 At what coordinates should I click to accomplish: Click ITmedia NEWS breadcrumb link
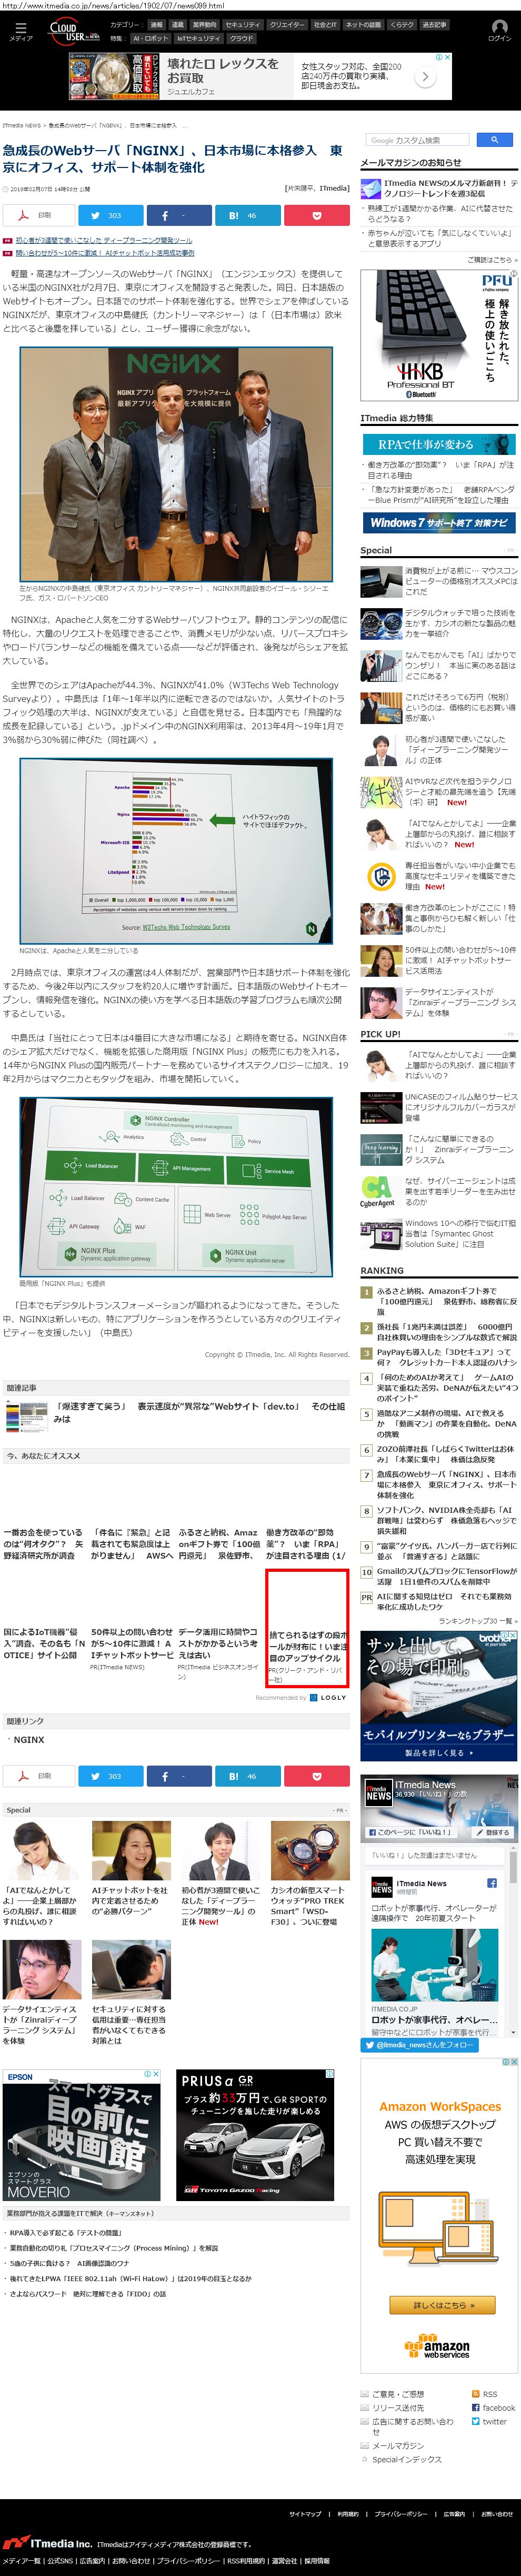point(22,126)
